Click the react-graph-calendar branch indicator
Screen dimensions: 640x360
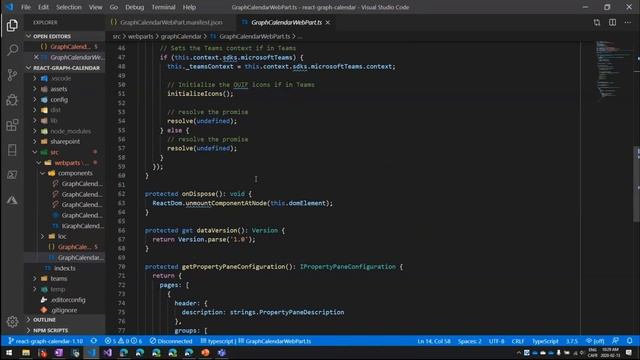(45, 341)
